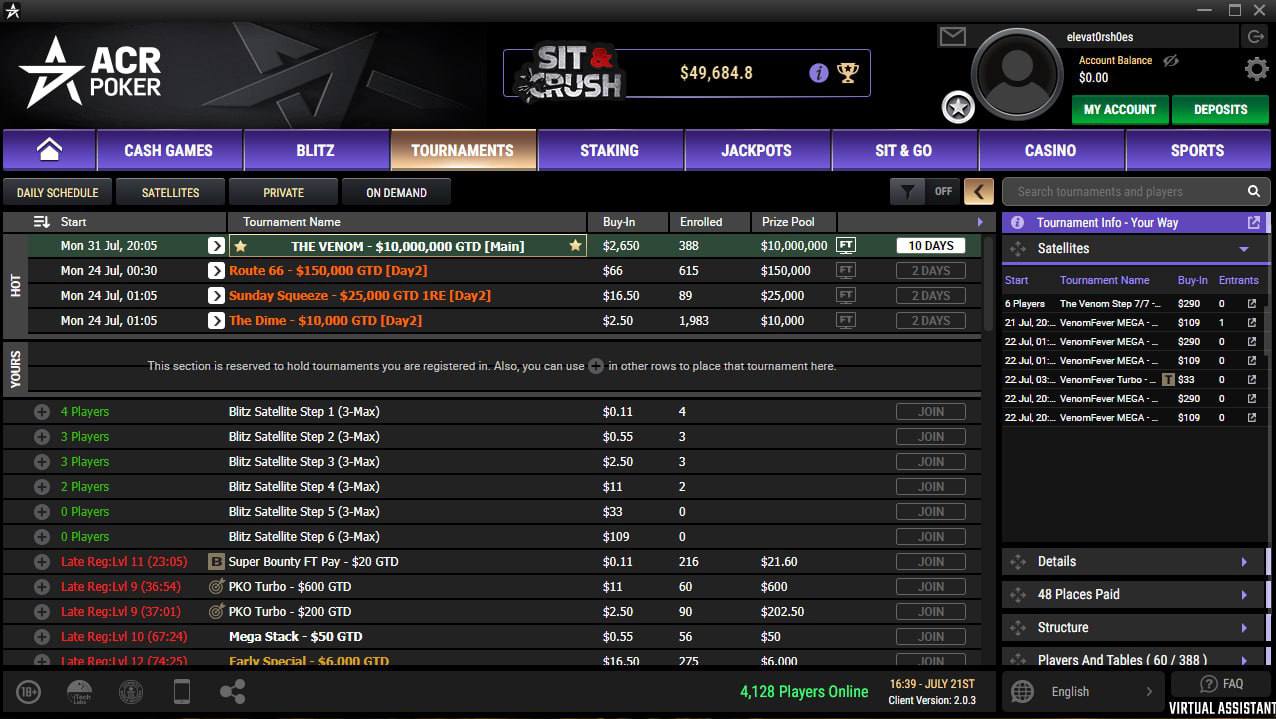Open the Sit & Crush trophy leaderboard
This screenshot has height=719, width=1276.
pos(848,73)
